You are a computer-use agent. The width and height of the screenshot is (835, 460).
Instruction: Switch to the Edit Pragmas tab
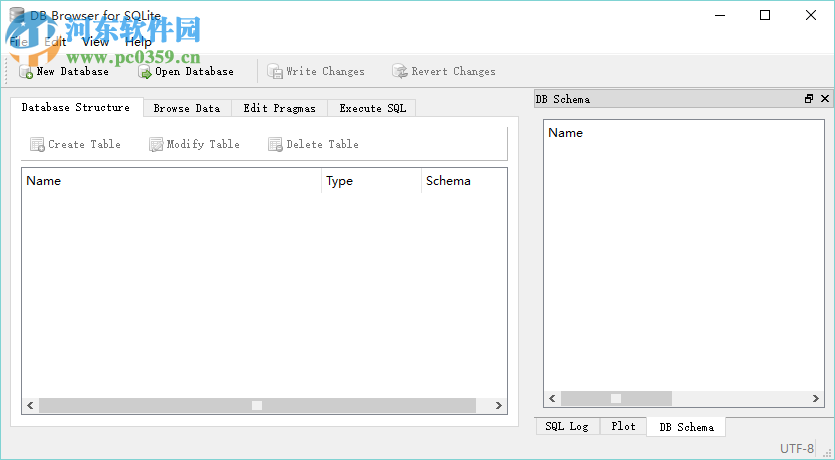click(280, 109)
